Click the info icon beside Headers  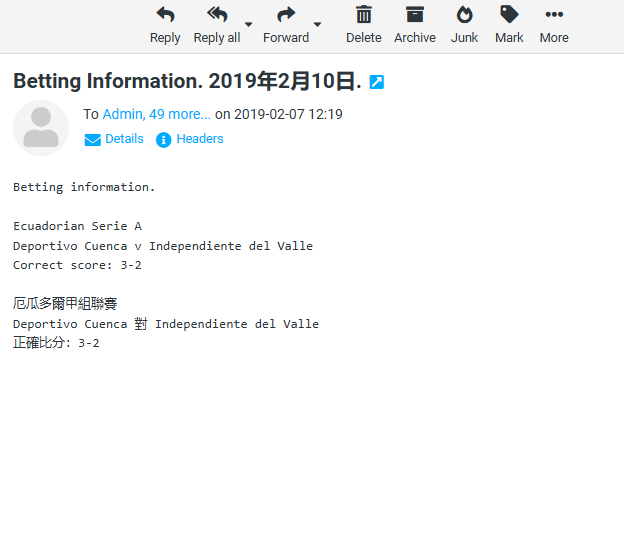pos(164,140)
